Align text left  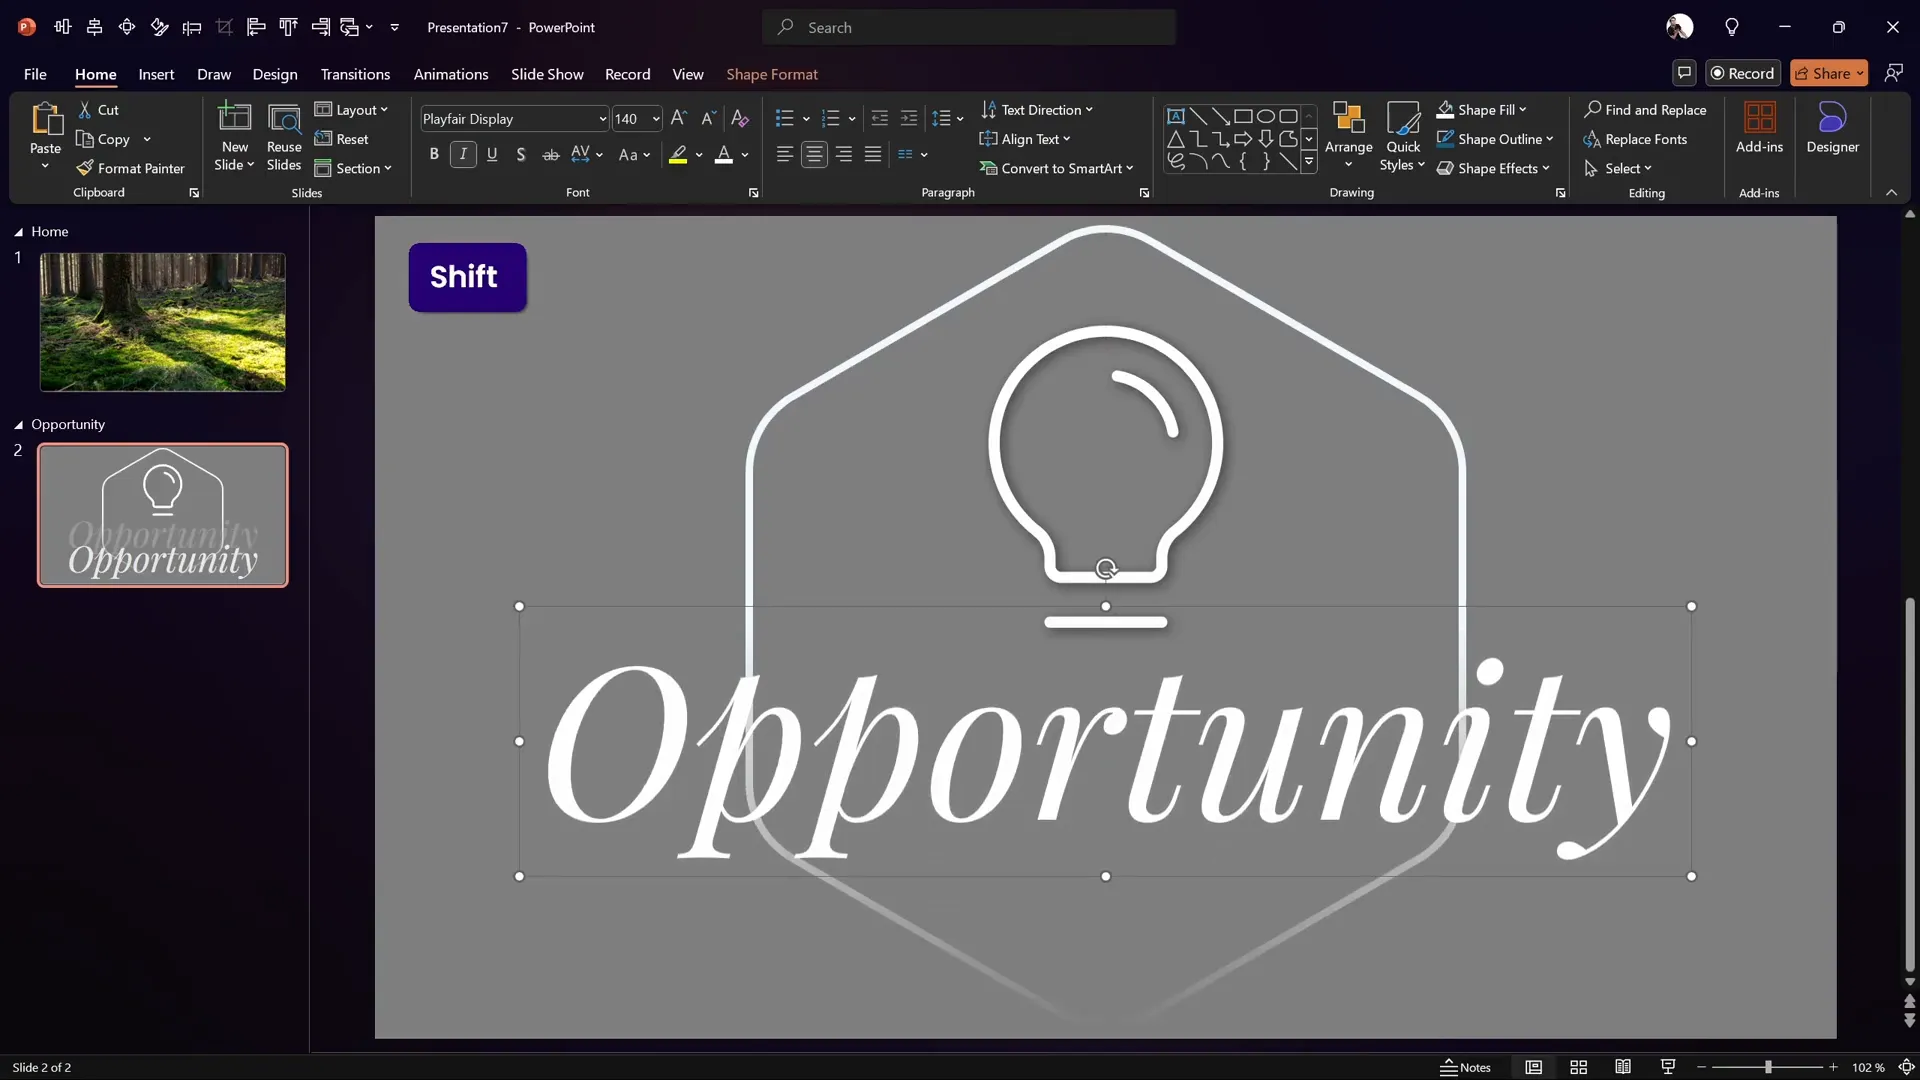785,154
